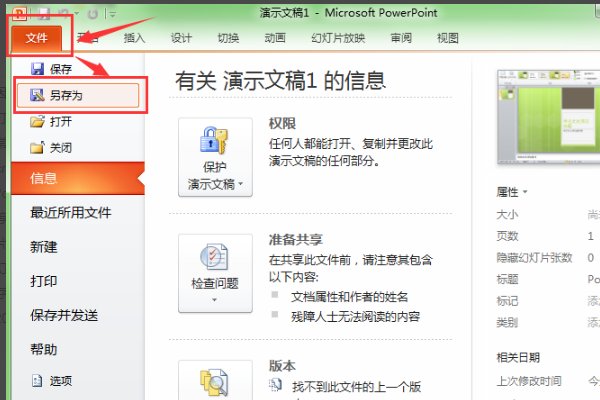Expand the 属性 dropdown
Viewport: 600px width, 400px height.
(512, 192)
